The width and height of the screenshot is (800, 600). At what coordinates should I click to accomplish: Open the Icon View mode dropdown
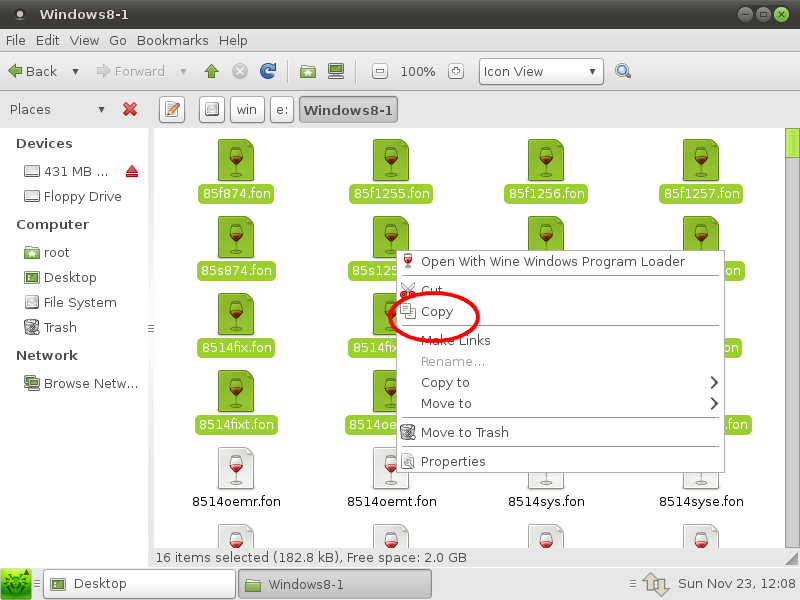[541, 71]
